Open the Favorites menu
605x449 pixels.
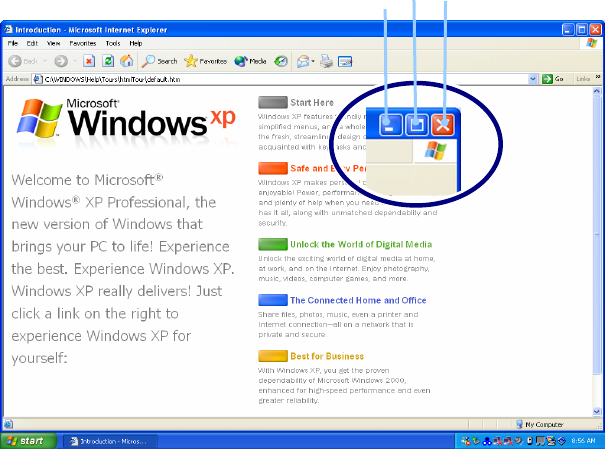83,43
